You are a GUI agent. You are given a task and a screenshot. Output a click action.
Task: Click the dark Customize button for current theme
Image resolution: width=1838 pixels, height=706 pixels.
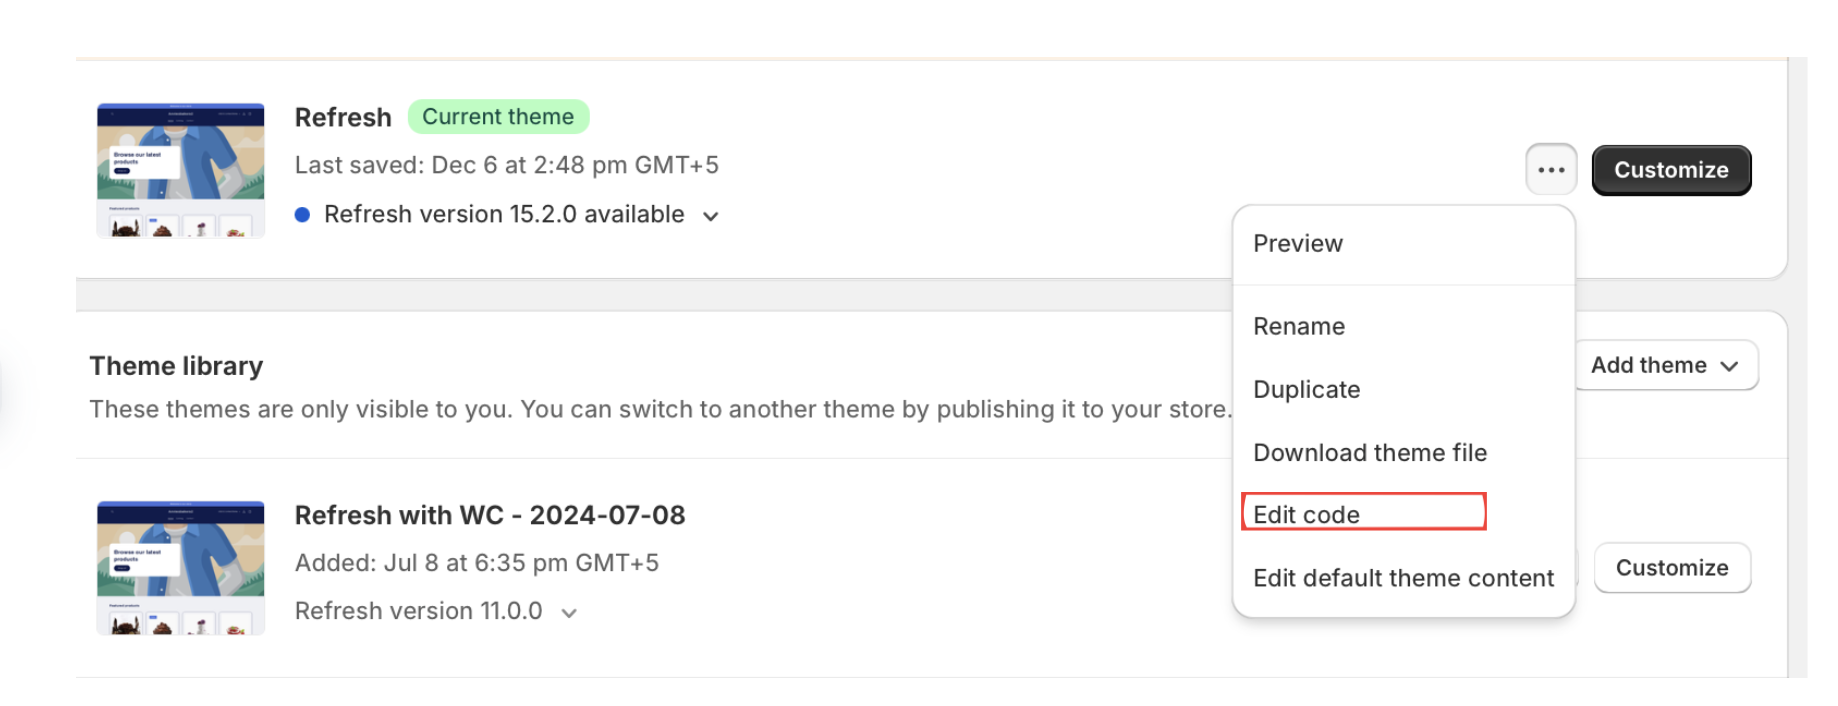click(x=1671, y=170)
